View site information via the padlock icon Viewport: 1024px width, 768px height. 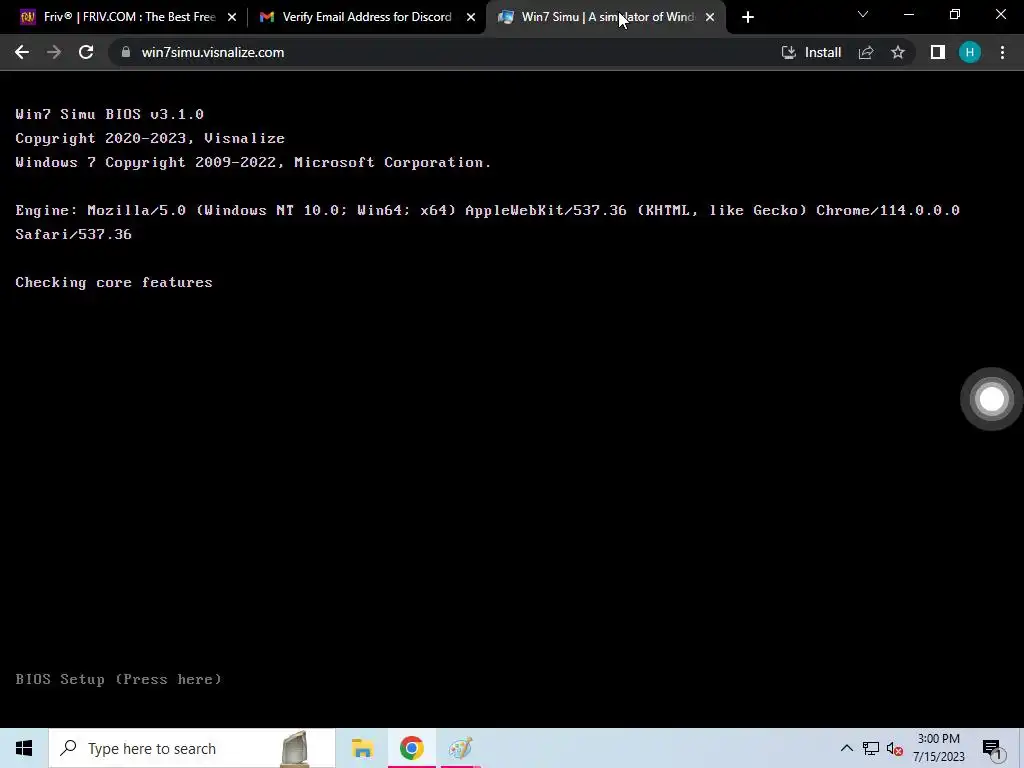click(126, 52)
